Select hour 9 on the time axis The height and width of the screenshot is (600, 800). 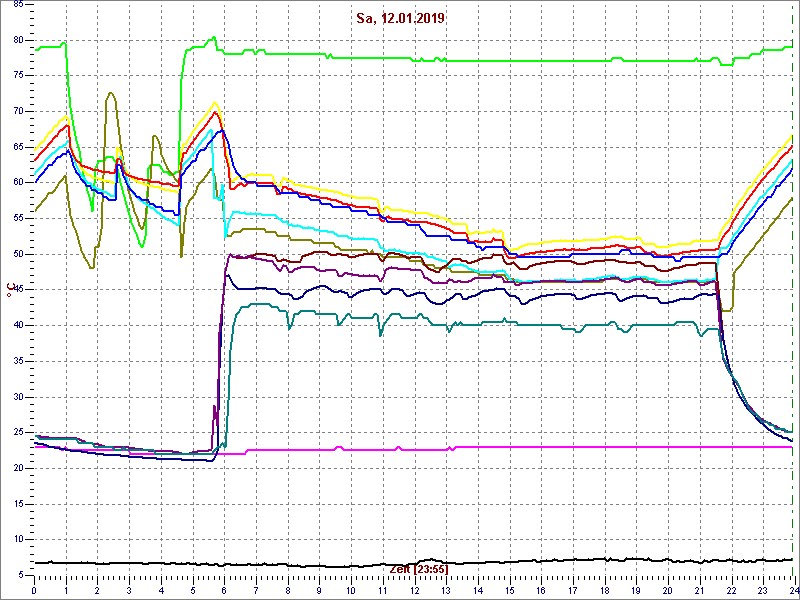coord(319,590)
